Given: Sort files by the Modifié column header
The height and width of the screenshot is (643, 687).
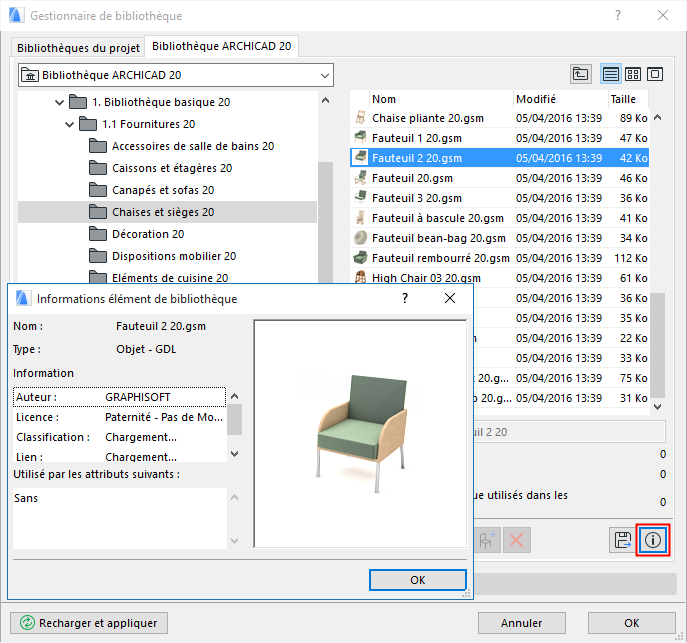Looking at the screenshot, I should click(560, 99).
